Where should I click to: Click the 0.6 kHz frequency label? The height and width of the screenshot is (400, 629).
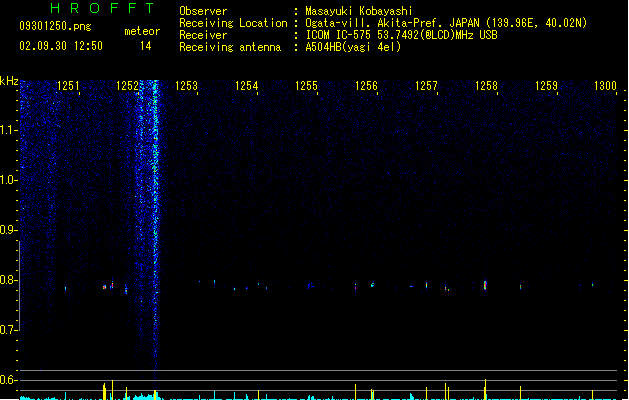[x=8, y=380]
